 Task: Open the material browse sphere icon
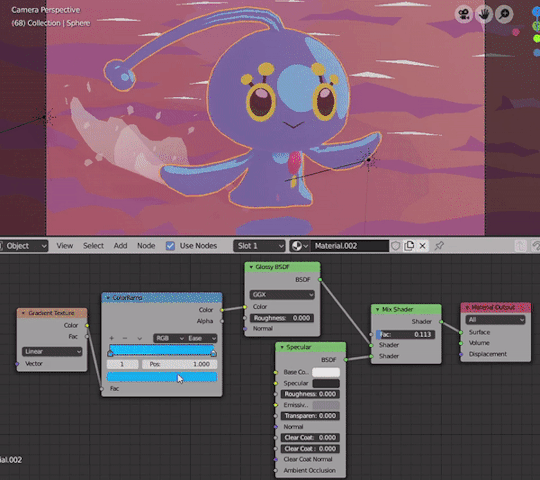click(x=299, y=246)
